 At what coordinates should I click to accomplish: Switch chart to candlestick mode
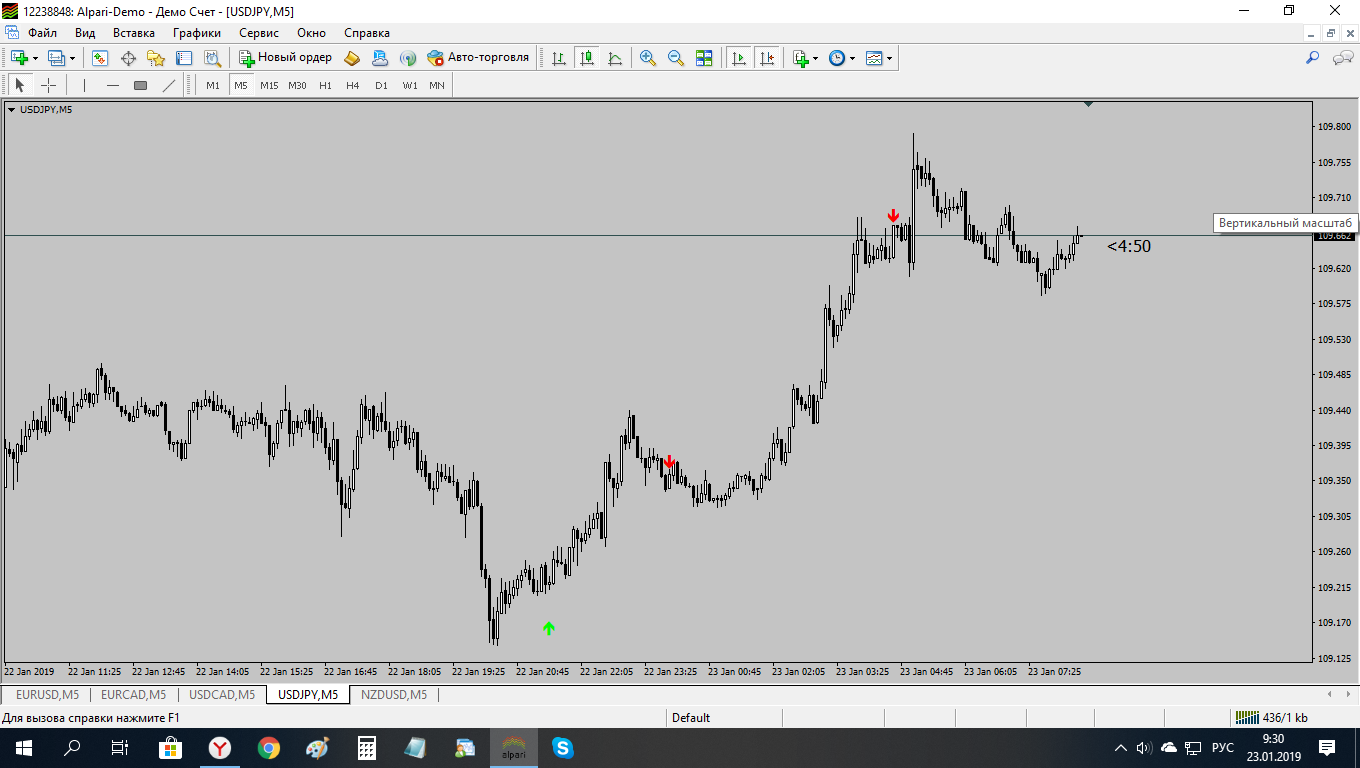[587, 58]
